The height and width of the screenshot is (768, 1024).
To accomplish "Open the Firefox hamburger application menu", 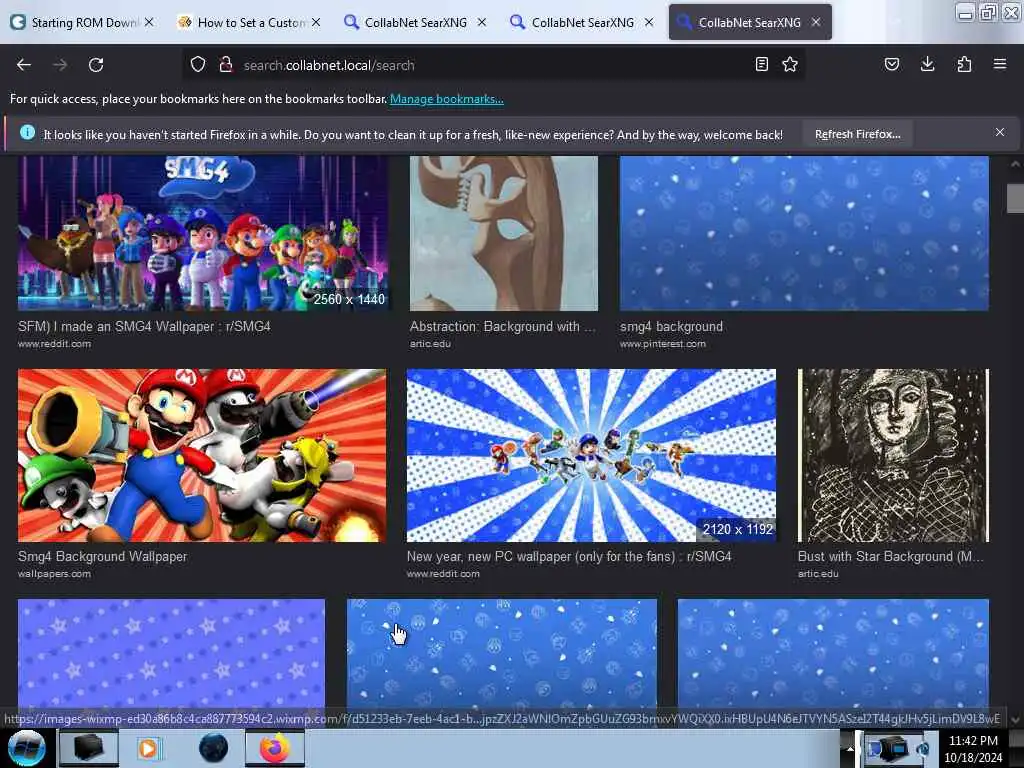I will click(1000, 64).
